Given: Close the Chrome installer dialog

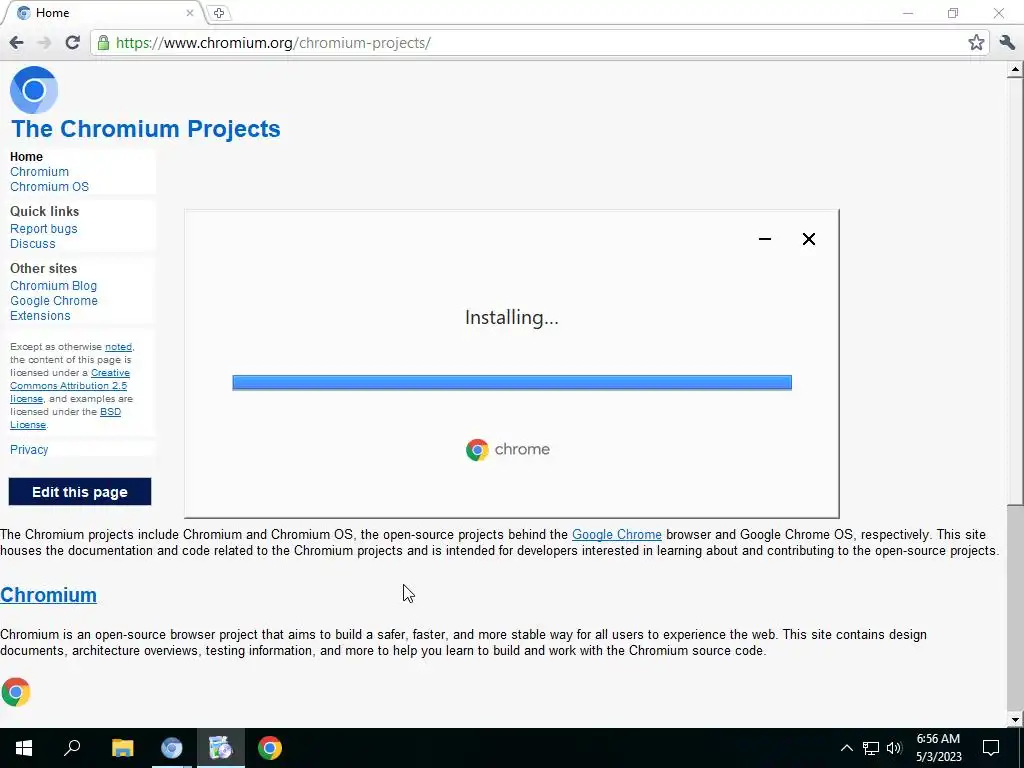Looking at the screenshot, I should coord(808,239).
